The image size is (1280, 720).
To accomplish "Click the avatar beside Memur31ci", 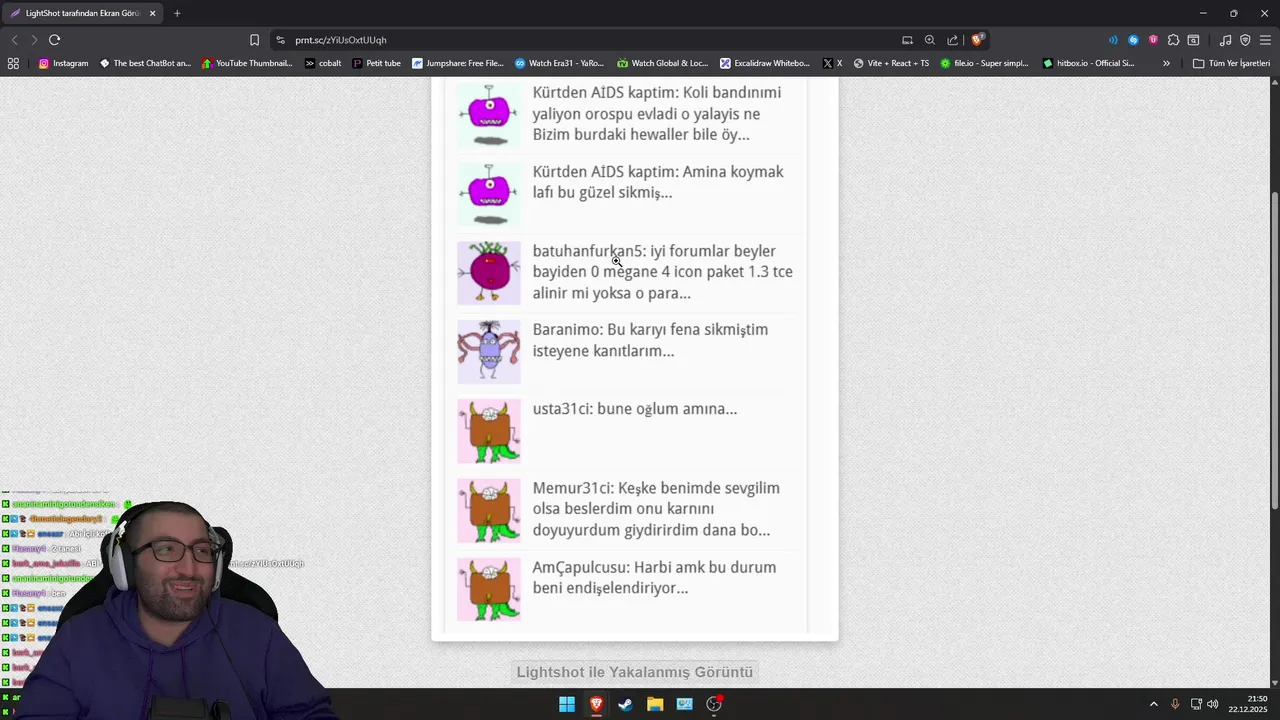I will tap(489, 510).
